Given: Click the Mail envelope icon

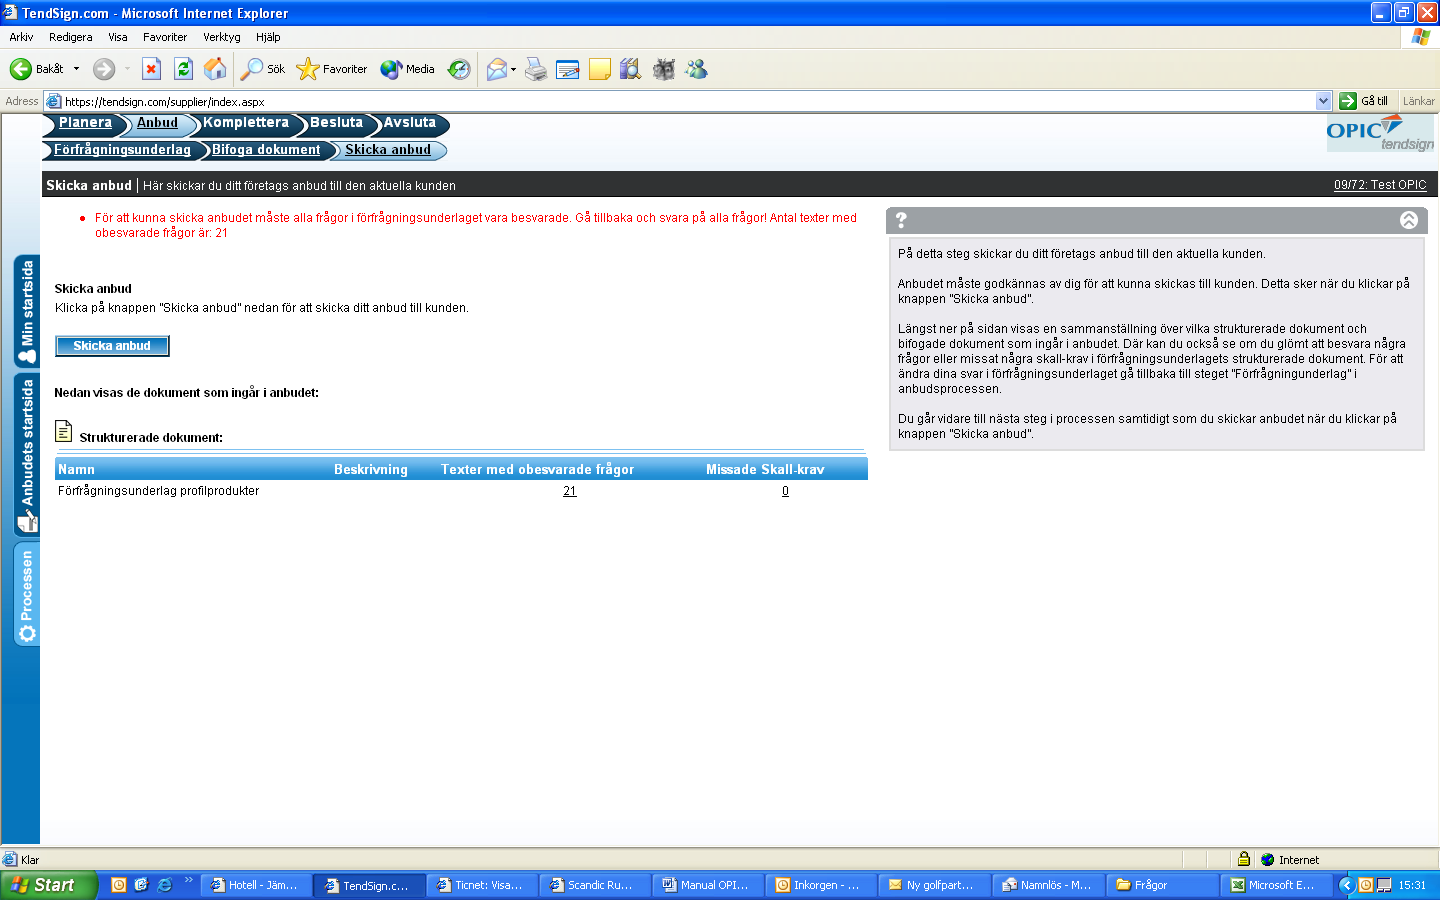Looking at the screenshot, I should (x=496, y=69).
